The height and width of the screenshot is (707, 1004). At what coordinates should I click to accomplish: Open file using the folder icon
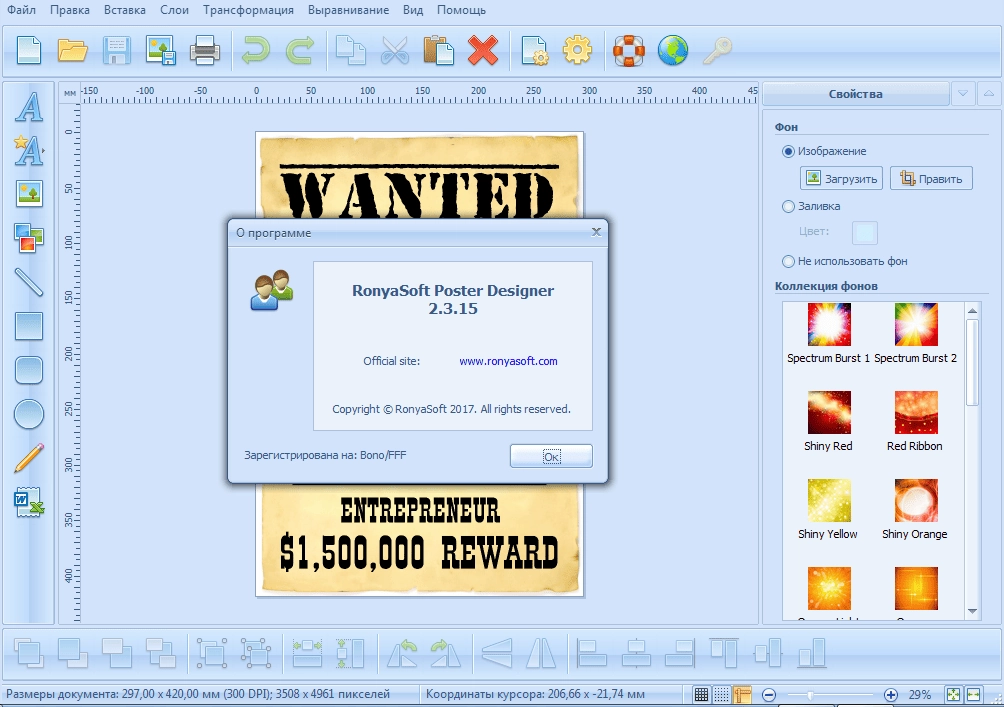[x=72, y=51]
